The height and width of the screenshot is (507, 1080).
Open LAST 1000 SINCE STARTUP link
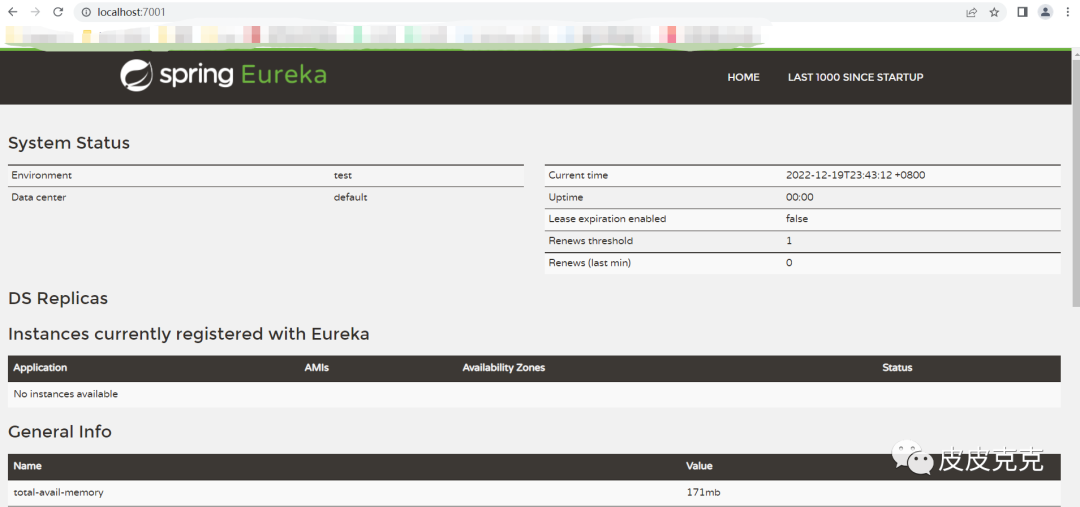855,77
